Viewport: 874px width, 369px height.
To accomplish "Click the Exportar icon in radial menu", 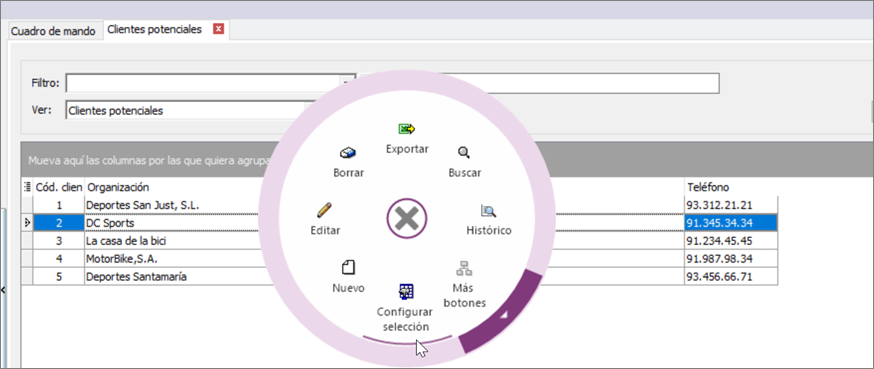I will tap(407, 129).
